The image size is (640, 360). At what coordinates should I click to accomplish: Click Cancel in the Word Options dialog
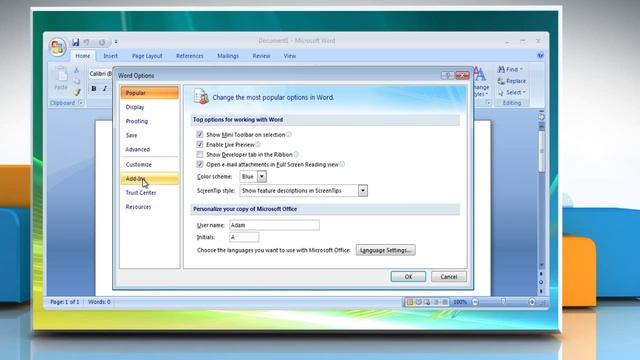[x=449, y=277]
